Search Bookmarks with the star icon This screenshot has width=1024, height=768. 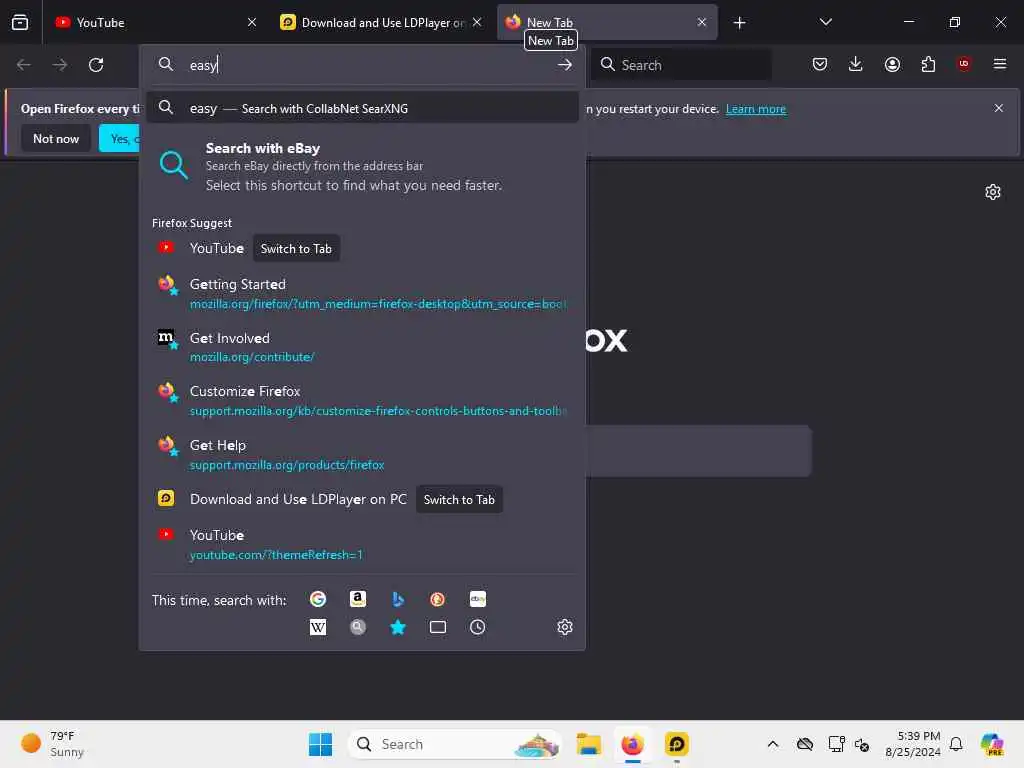point(398,627)
